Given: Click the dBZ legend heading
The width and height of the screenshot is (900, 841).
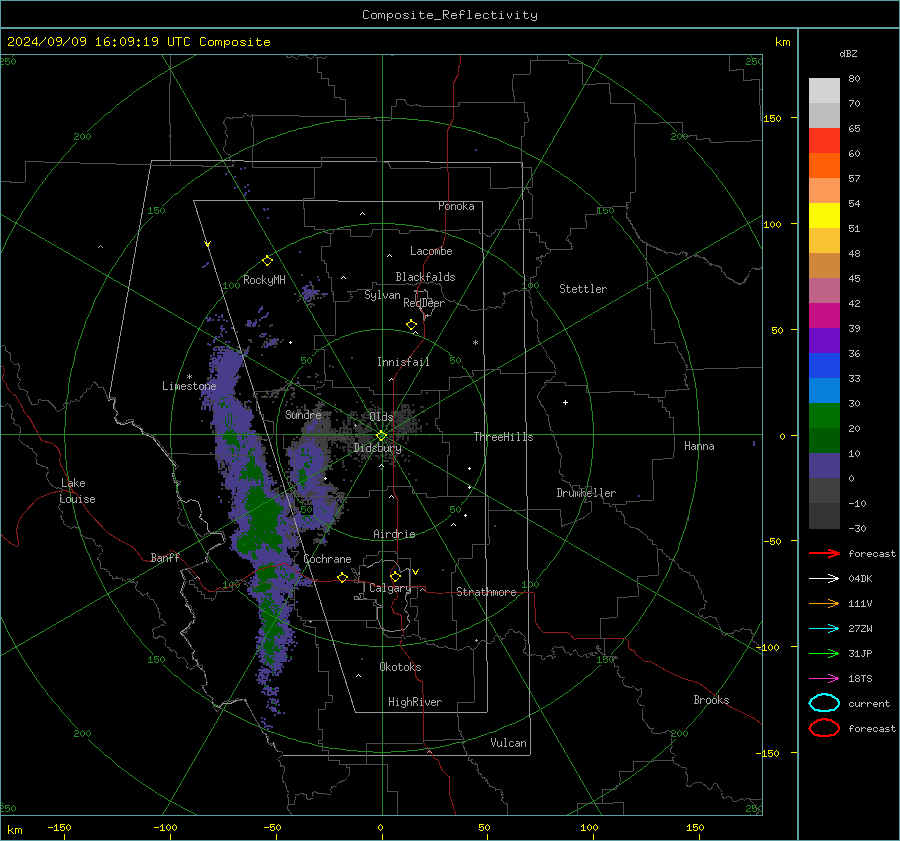Looking at the screenshot, I should pyautogui.click(x=848, y=53).
